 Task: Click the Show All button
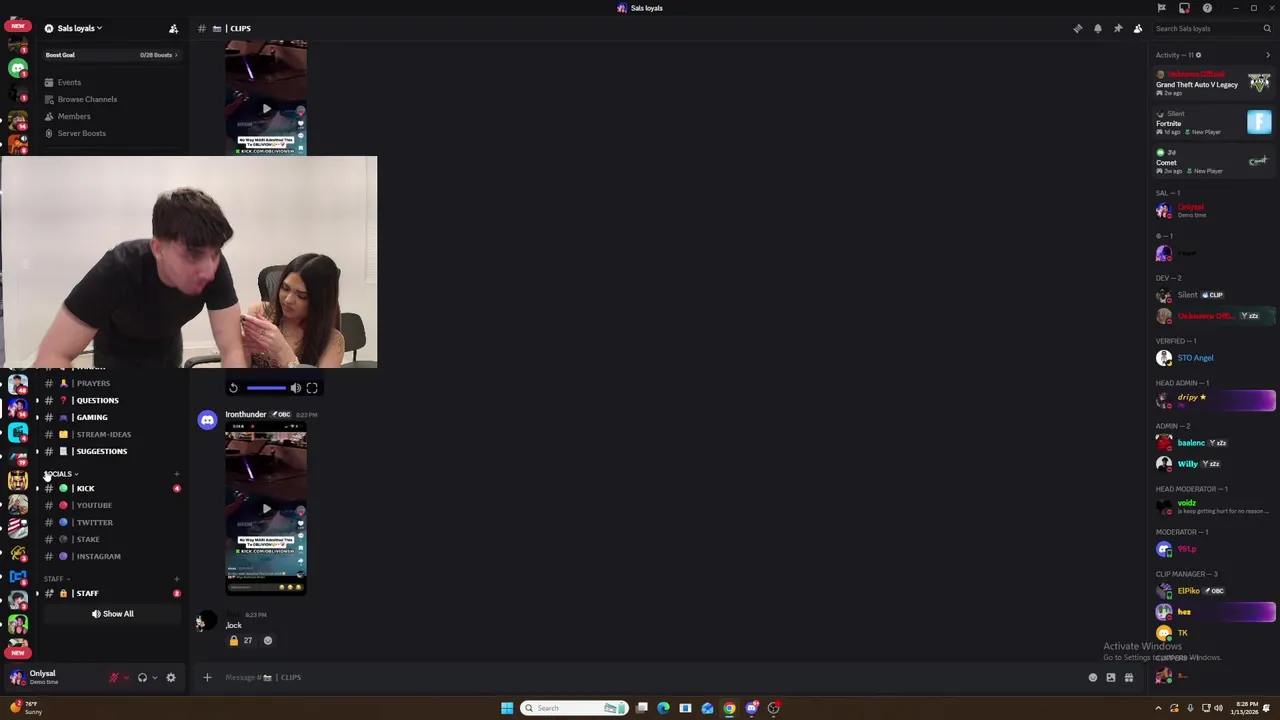112,614
